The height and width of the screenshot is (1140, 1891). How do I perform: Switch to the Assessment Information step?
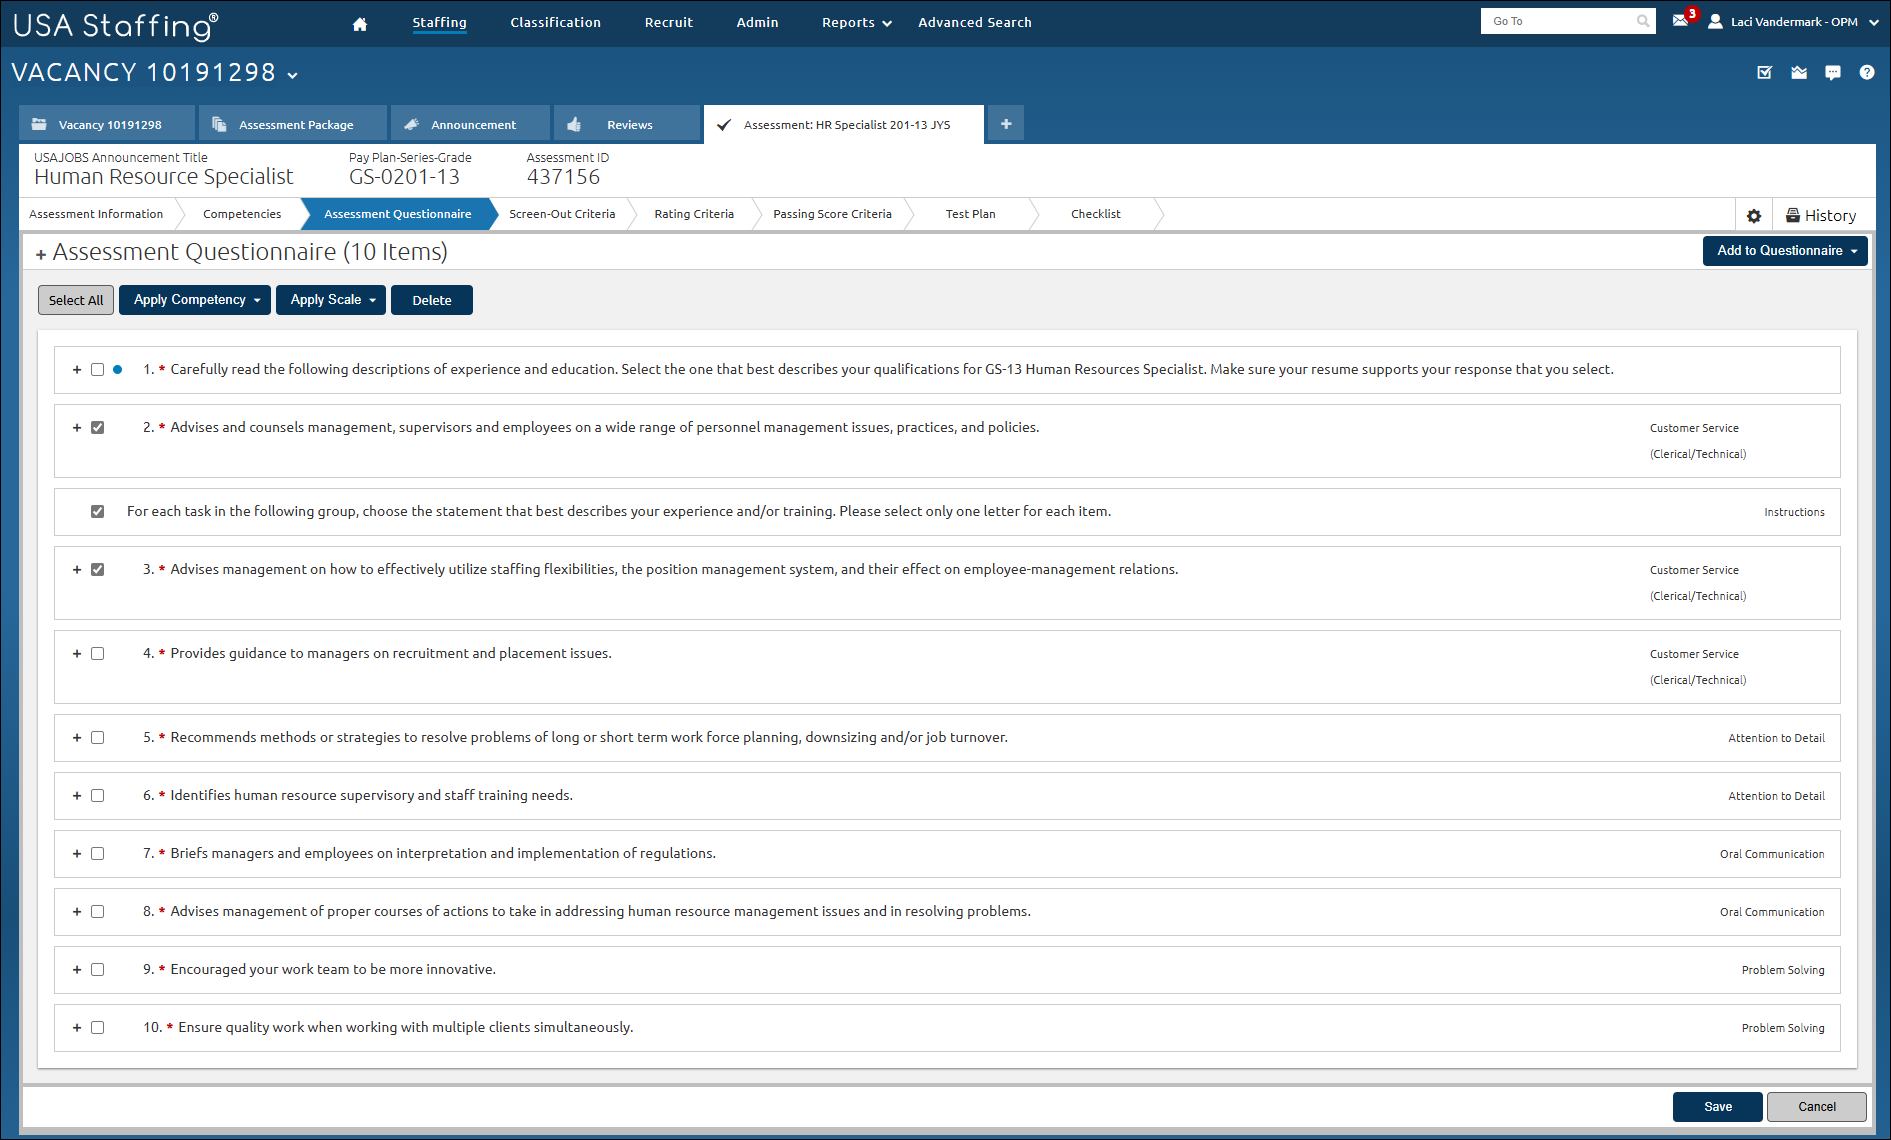pos(96,214)
